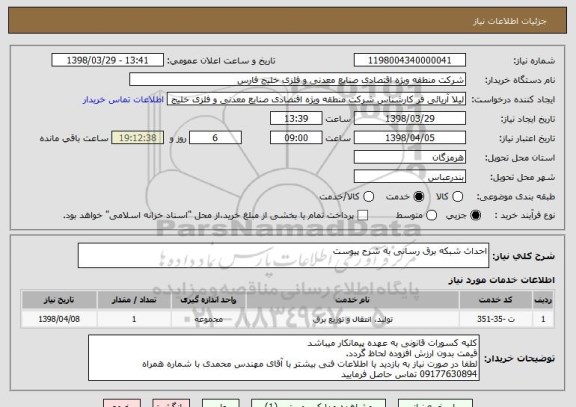
Task: Click the نام خدمت column header
Action: [x=353, y=300]
